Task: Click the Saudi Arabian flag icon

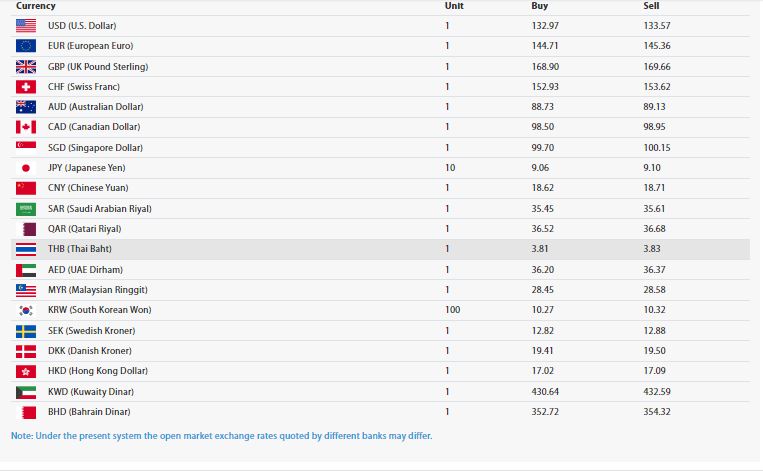Action: pos(26,209)
